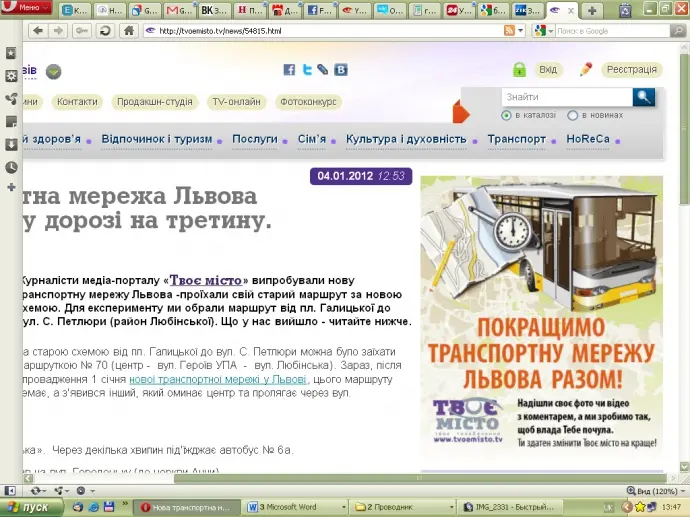The width and height of the screenshot is (690, 517).
Task: Click the tvoemisto.tv address bar URL
Action: [220, 31]
